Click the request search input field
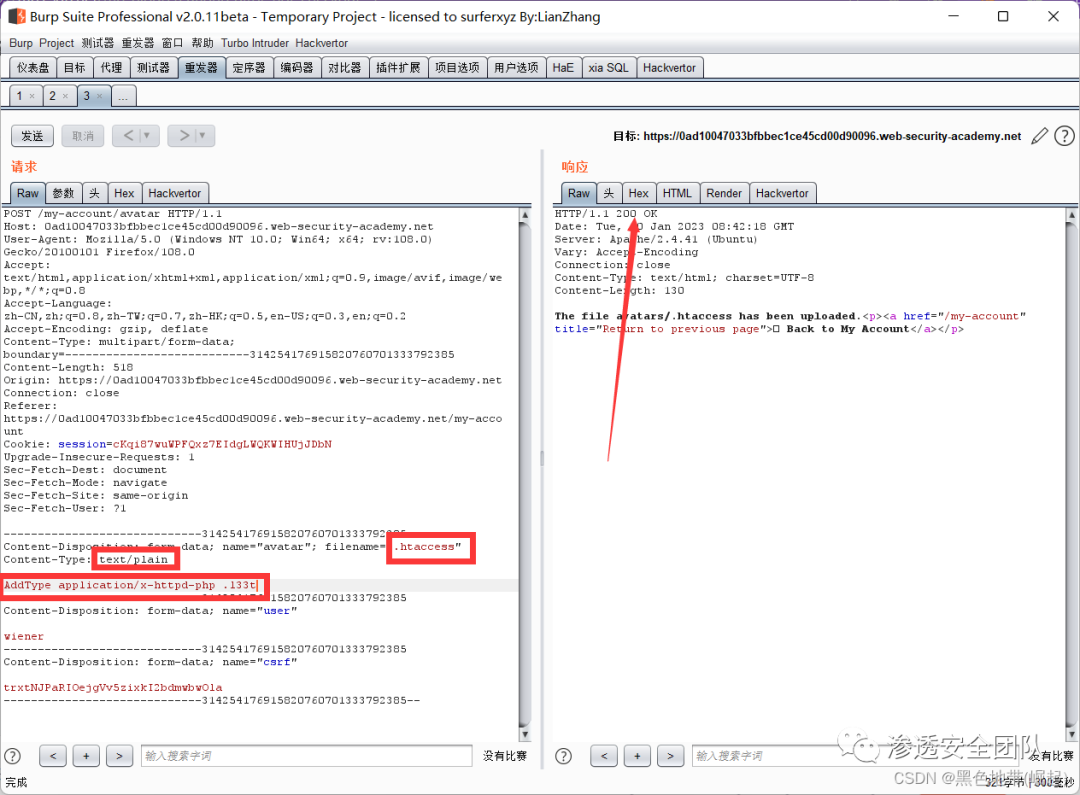 click(307, 756)
